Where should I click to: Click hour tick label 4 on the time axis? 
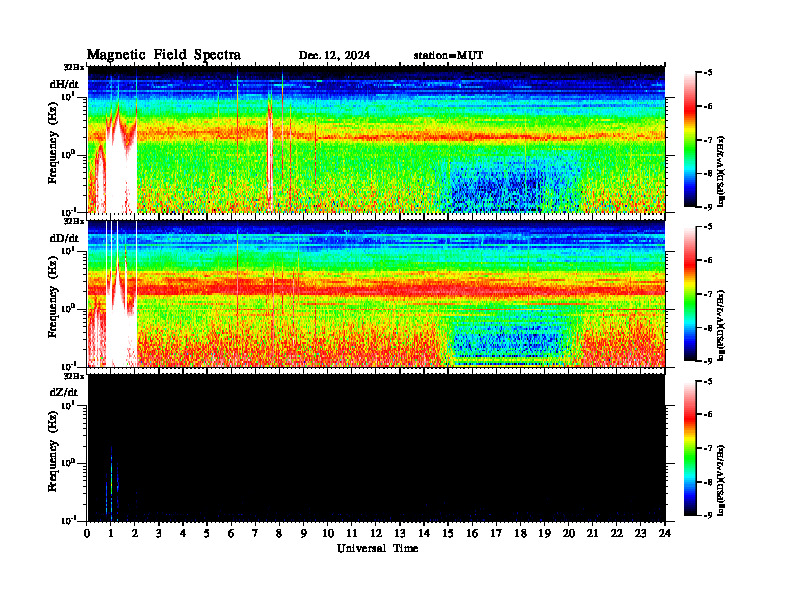183,533
